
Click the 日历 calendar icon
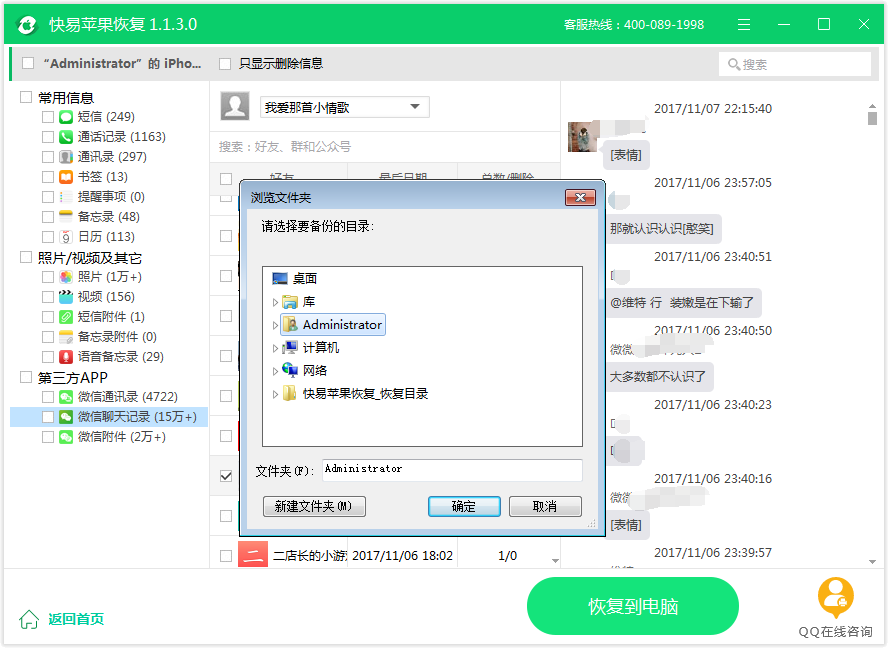click(66, 237)
